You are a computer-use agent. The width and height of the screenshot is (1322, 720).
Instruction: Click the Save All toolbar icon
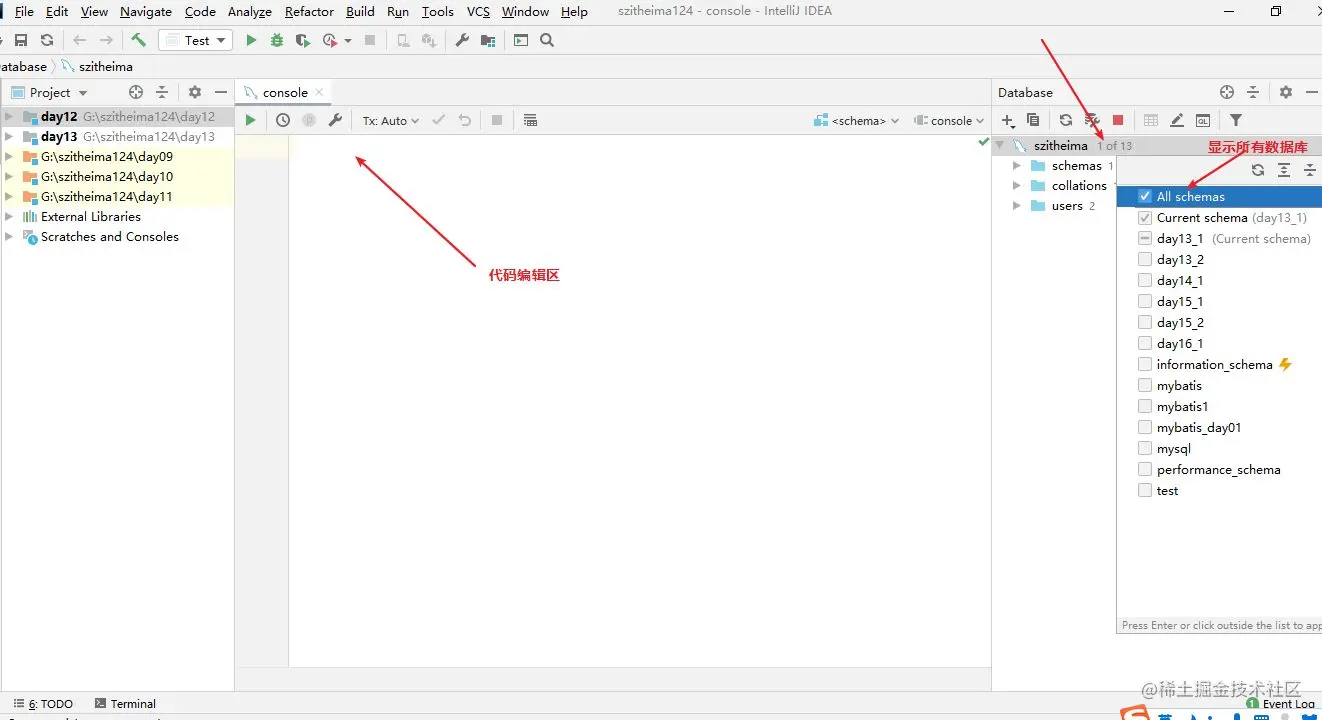coord(21,40)
